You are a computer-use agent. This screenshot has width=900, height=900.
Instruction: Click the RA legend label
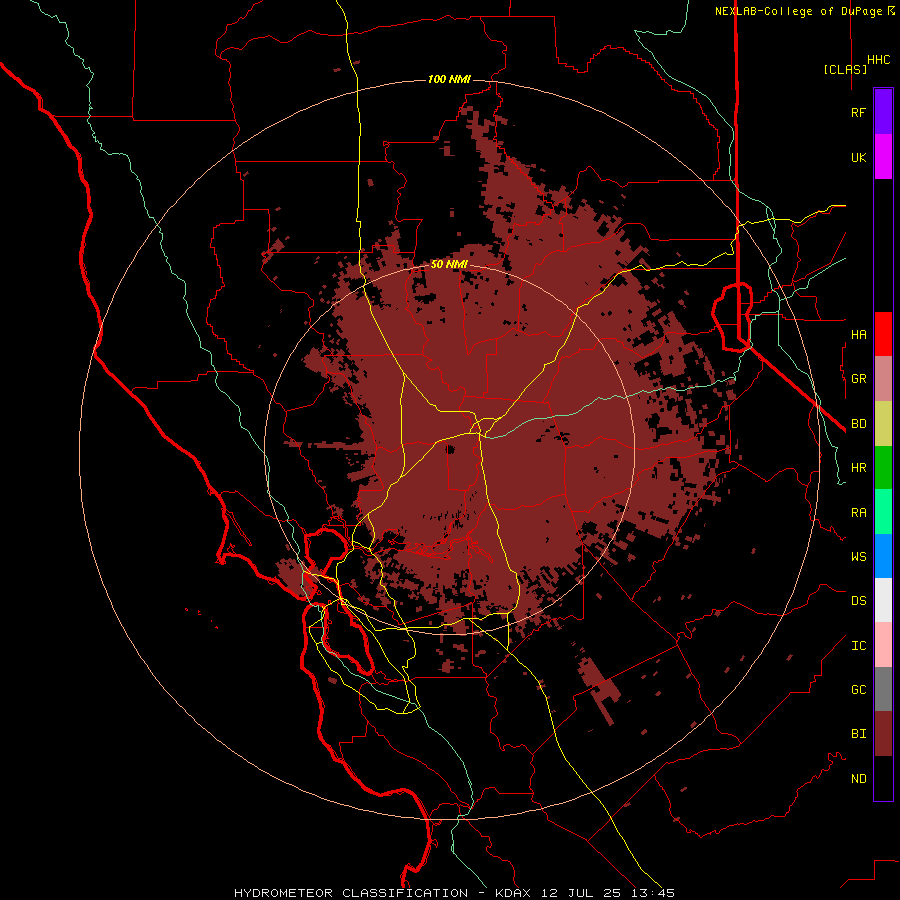coord(858,512)
